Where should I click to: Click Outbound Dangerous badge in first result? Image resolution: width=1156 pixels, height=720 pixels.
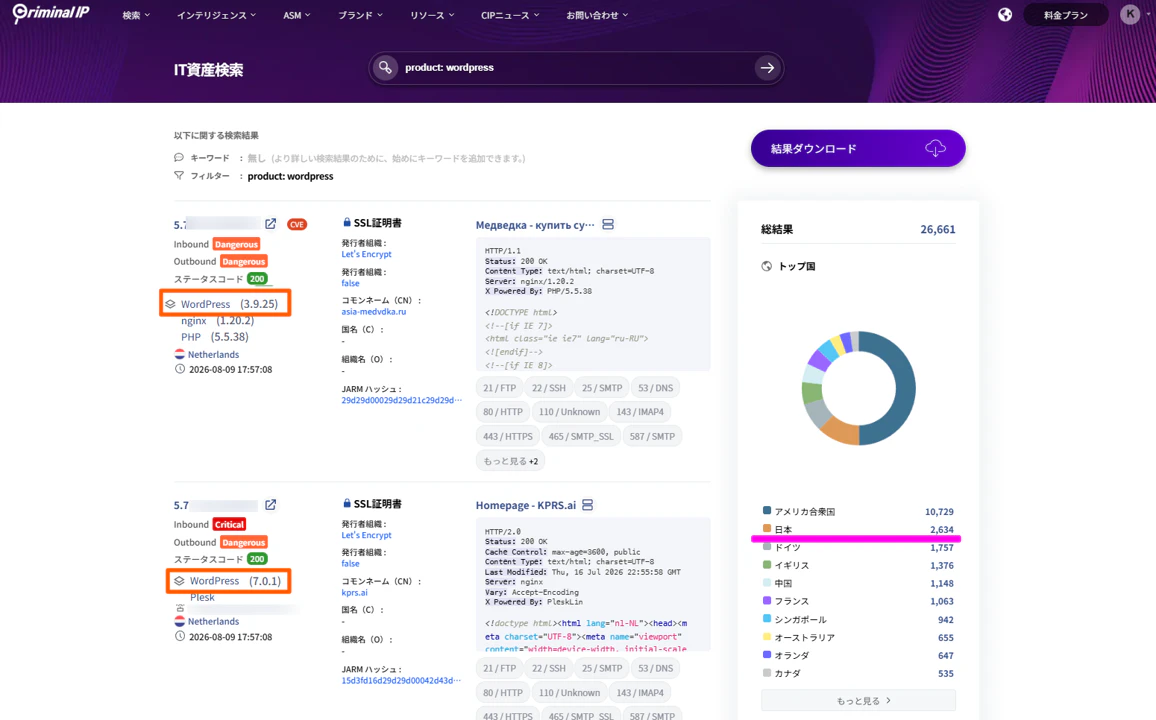coord(243,262)
